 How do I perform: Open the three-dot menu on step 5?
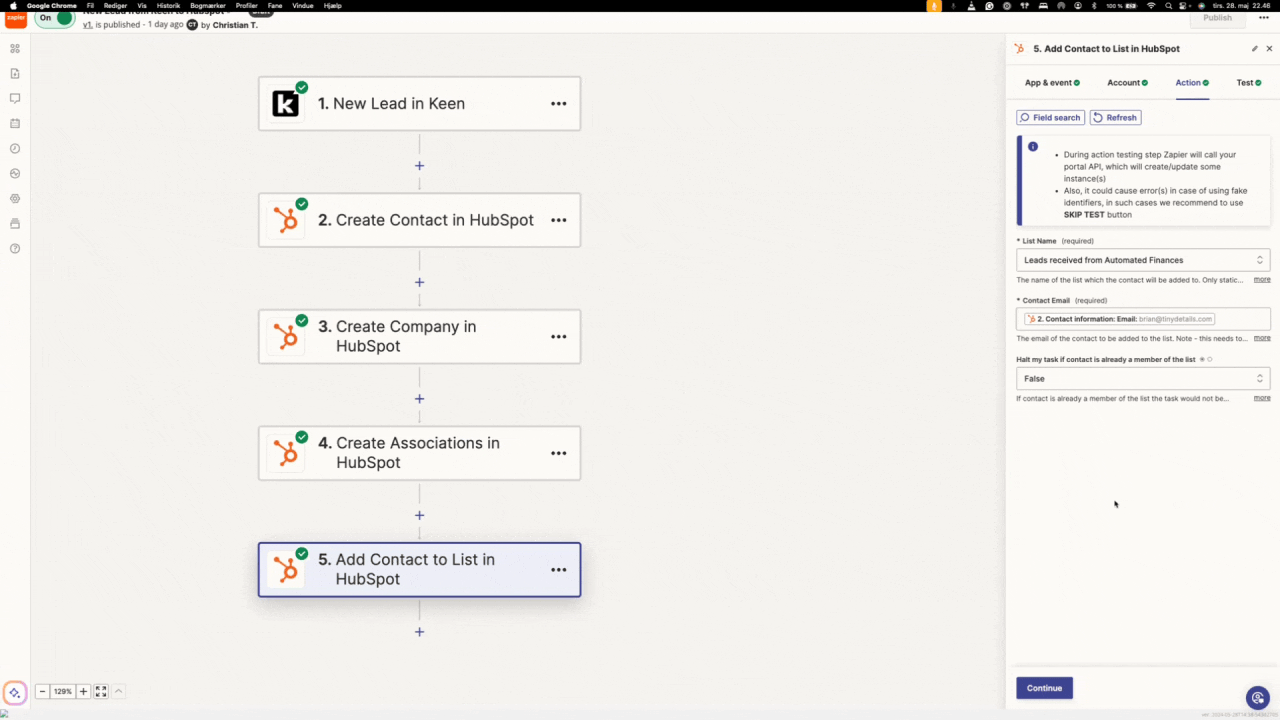[559, 569]
